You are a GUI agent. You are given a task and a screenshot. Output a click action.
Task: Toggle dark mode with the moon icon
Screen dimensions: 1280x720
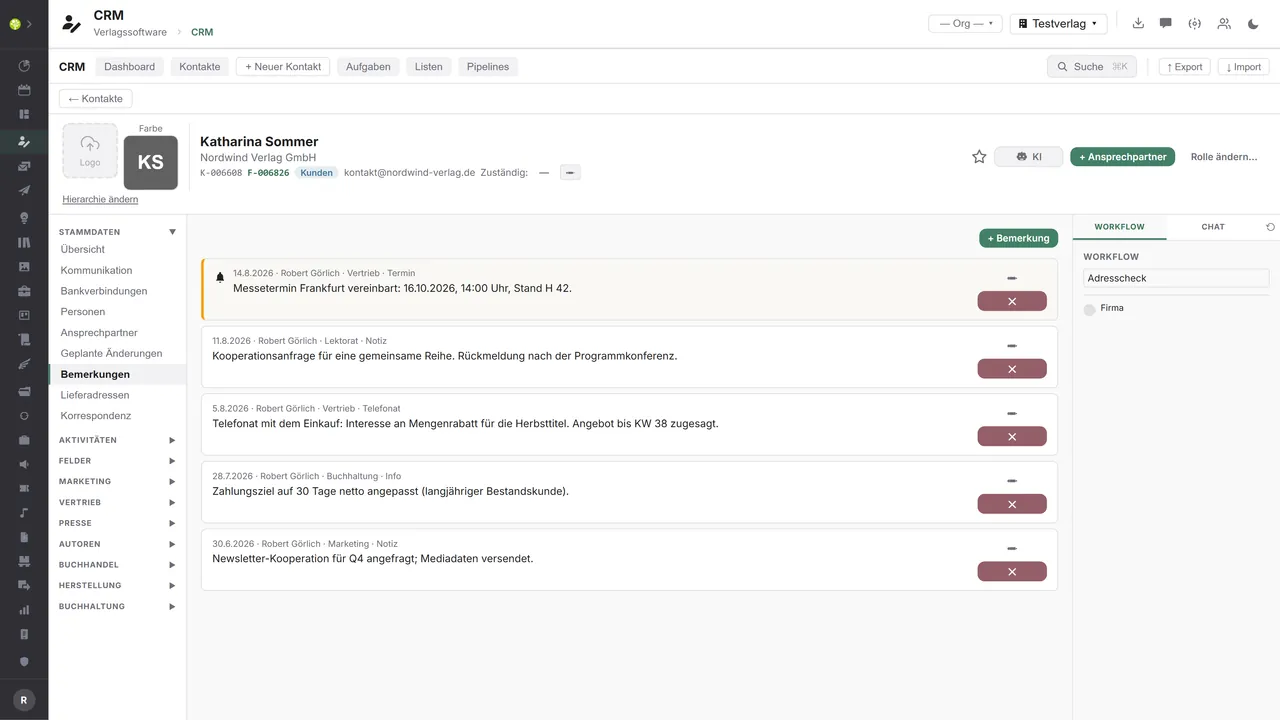tap(1254, 23)
